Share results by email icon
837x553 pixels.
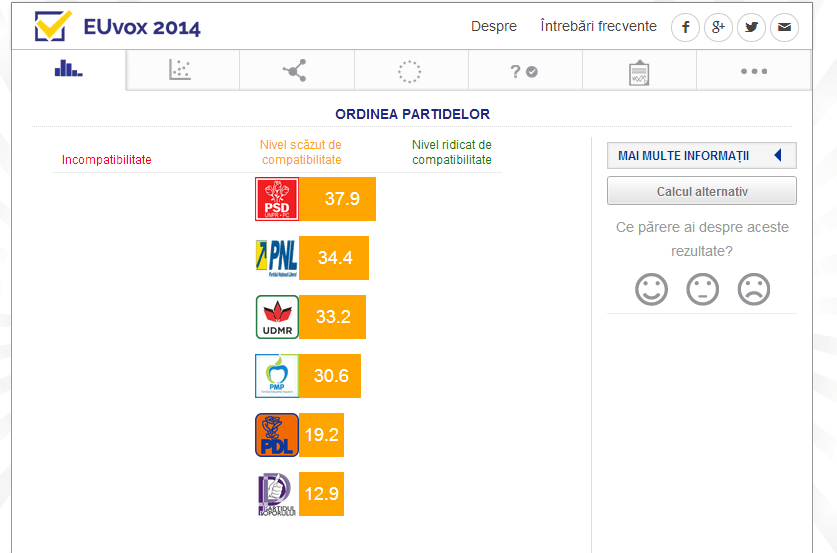tap(785, 27)
